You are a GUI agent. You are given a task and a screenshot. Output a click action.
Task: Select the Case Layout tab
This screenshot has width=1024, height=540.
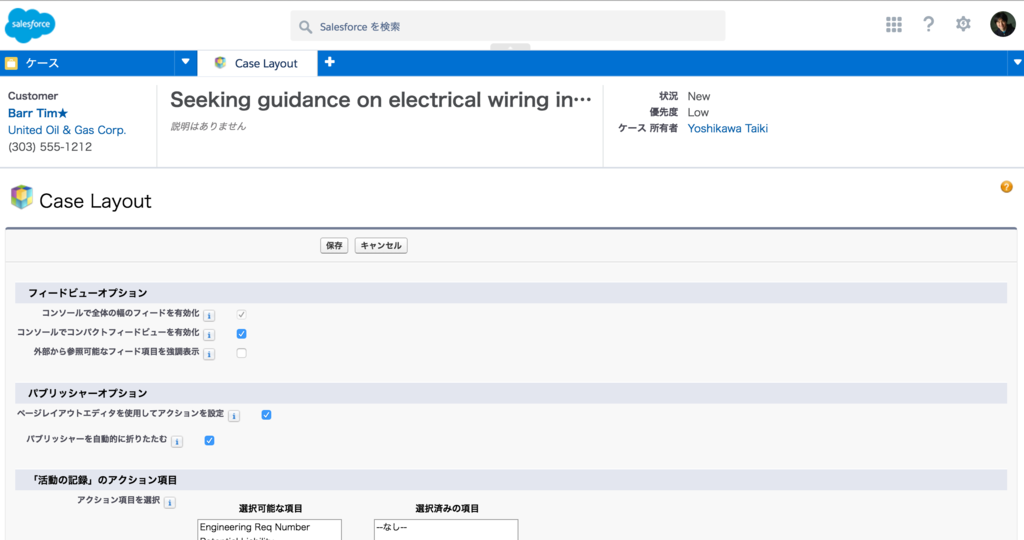[x=257, y=63]
